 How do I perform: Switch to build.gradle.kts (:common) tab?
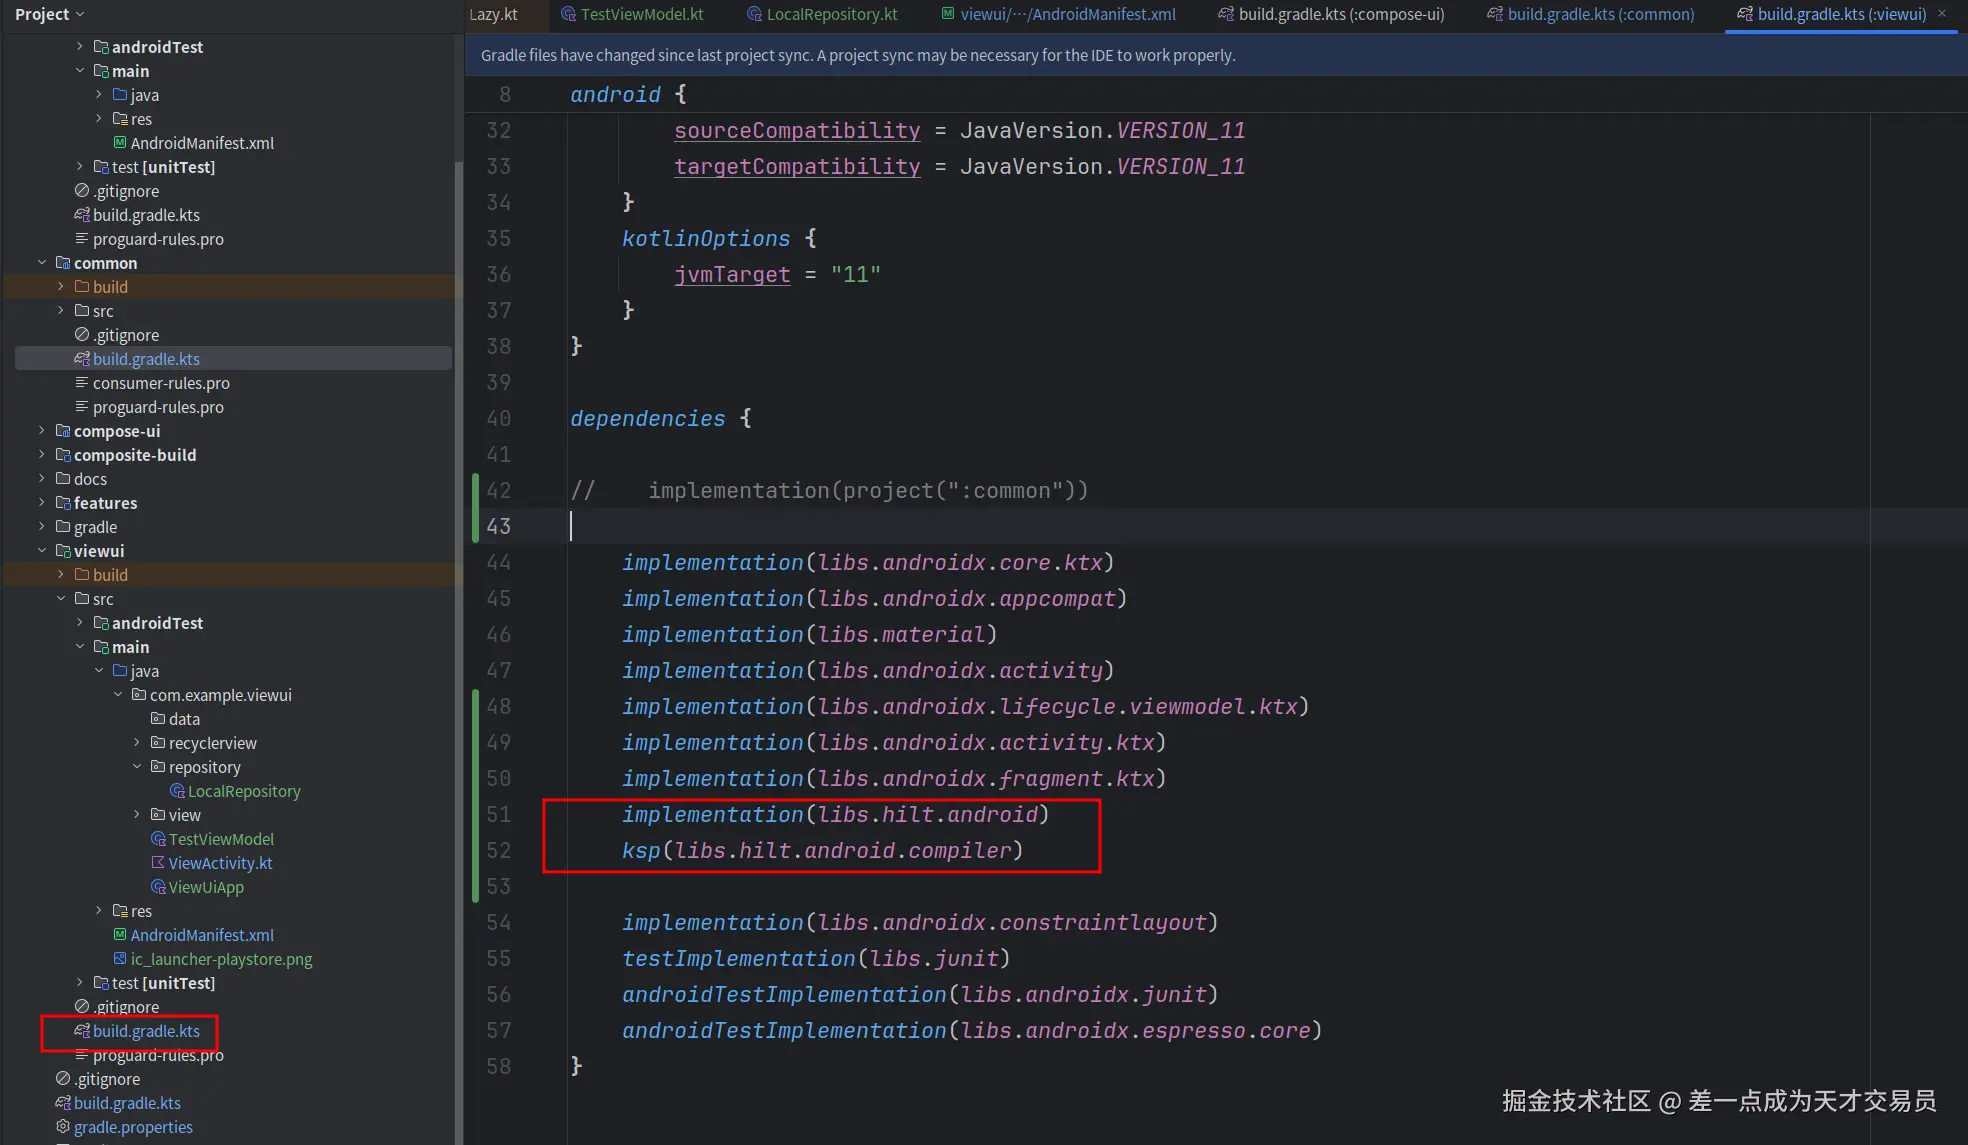click(x=1600, y=14)
